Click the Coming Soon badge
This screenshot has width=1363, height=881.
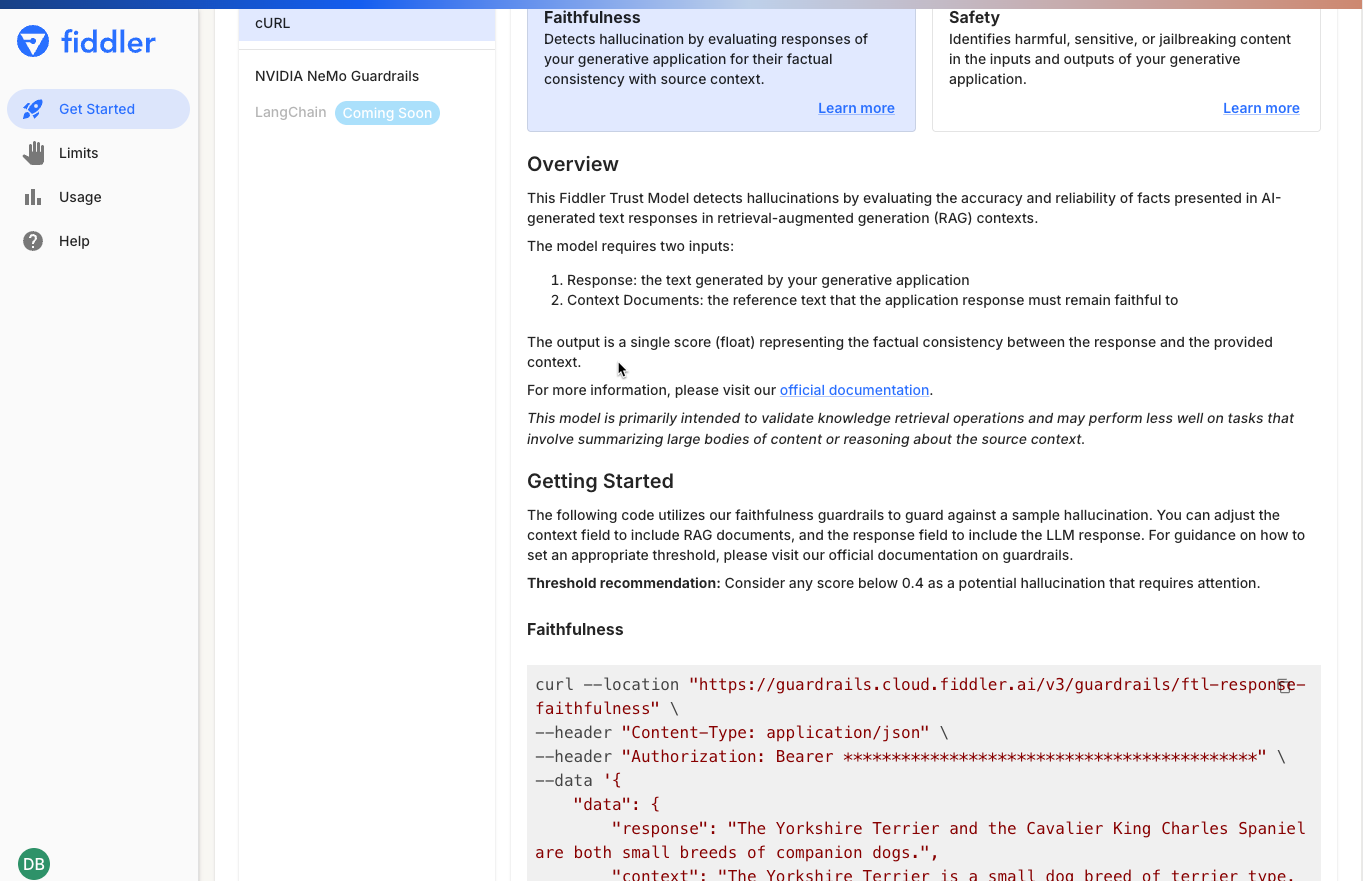[x=387, y=113]
